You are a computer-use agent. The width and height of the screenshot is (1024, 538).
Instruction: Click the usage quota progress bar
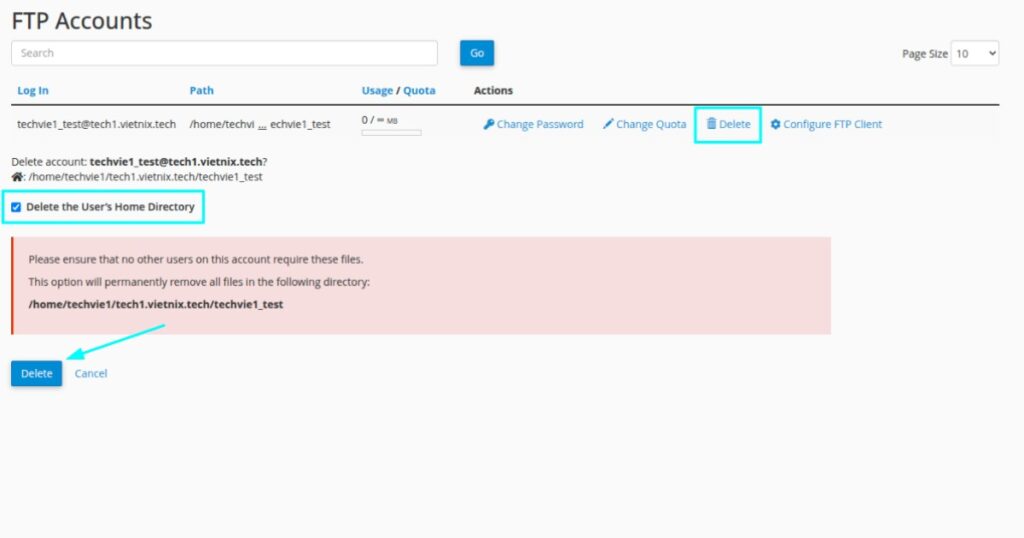click(x=391, y=133)
